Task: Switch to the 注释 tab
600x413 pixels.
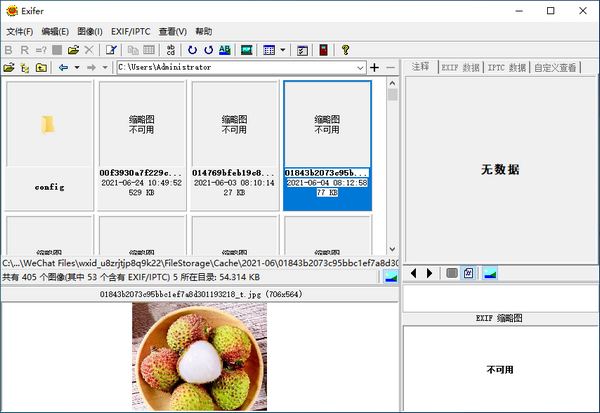Action: pyautogui.click(x=421, y=67)
